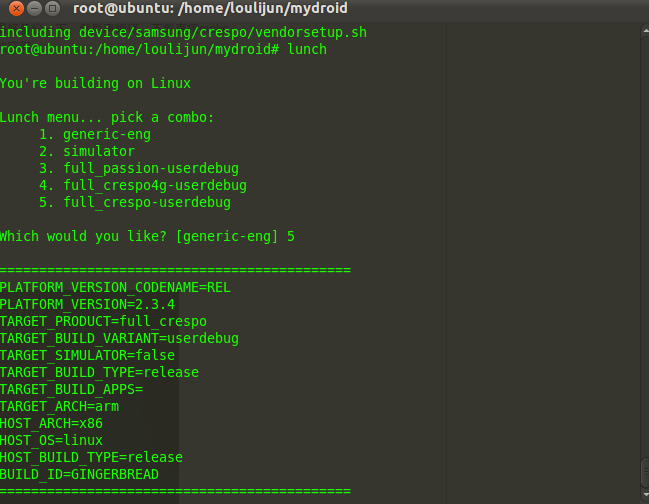
Task: Click the vertical scrollbar thumb
Action: pos(645,473)
